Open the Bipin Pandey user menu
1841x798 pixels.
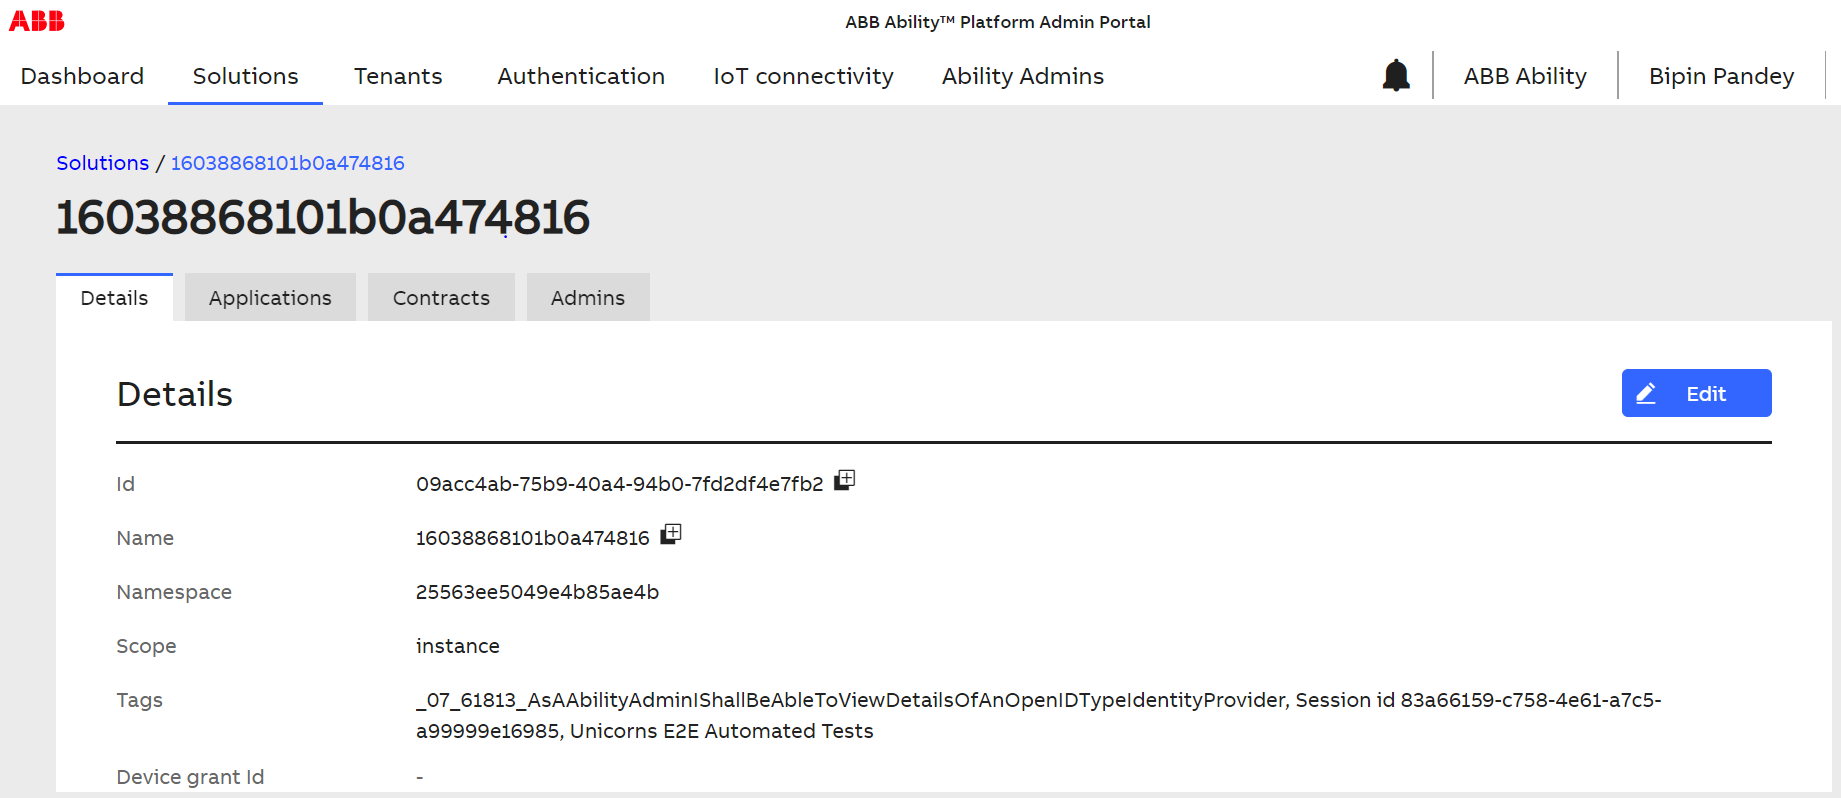click(1721, 76)
